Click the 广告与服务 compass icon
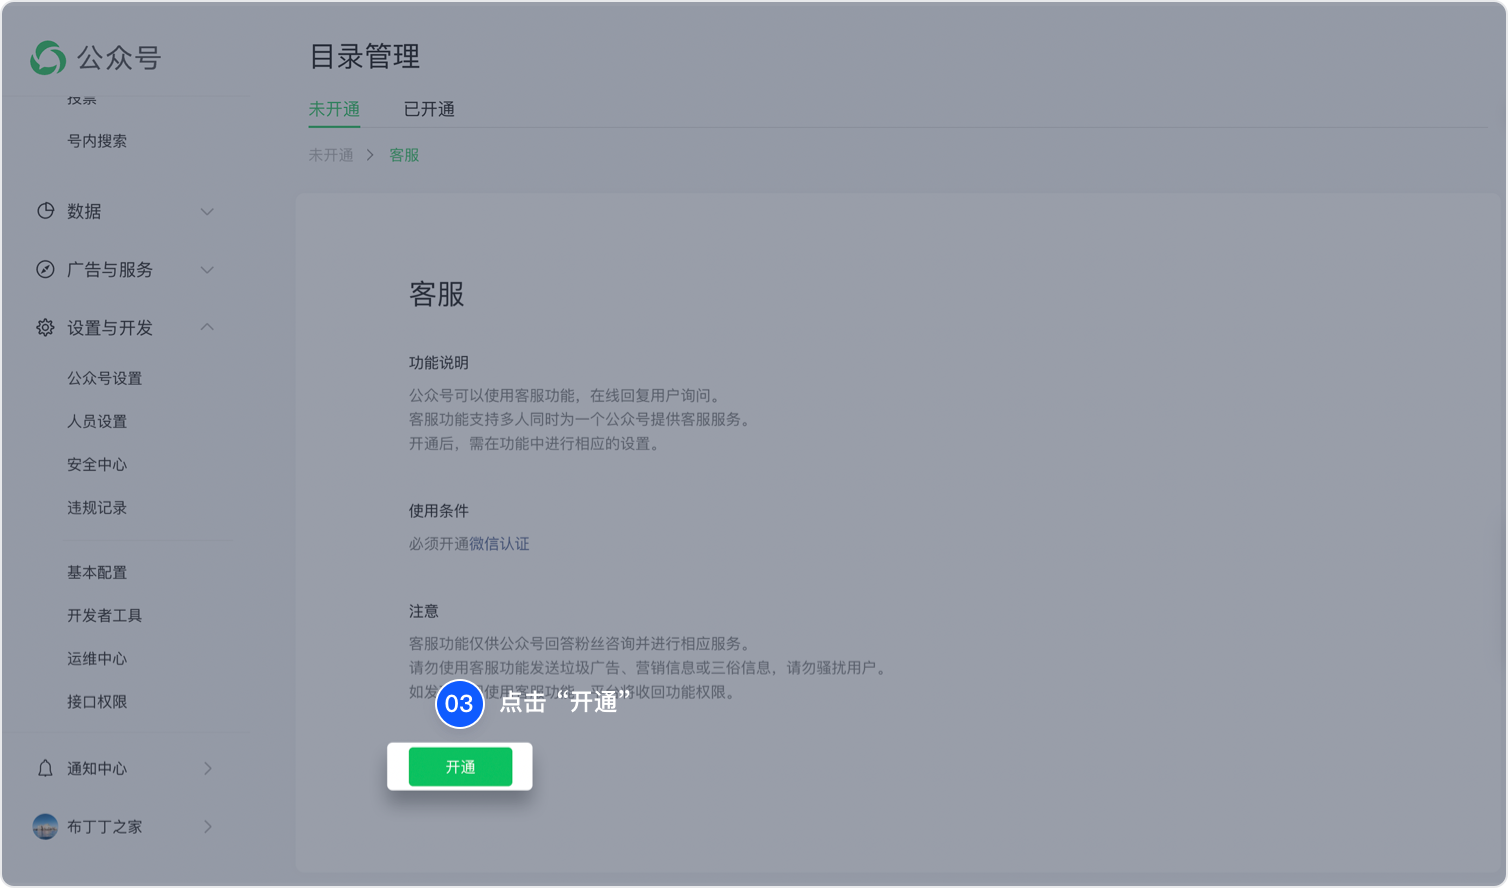Screen dimensions: 1508x888 tap(45, 270)
